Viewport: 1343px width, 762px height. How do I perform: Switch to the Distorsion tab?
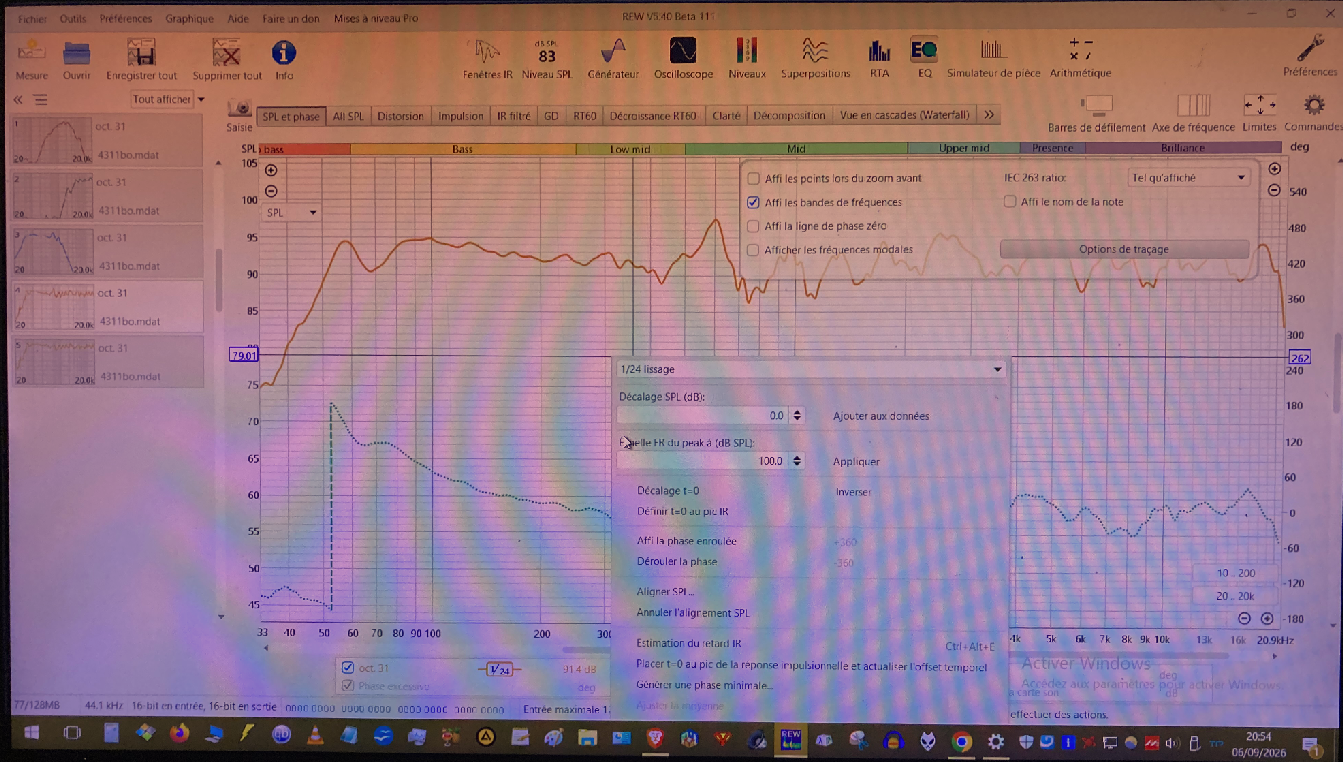coord(400,116)
